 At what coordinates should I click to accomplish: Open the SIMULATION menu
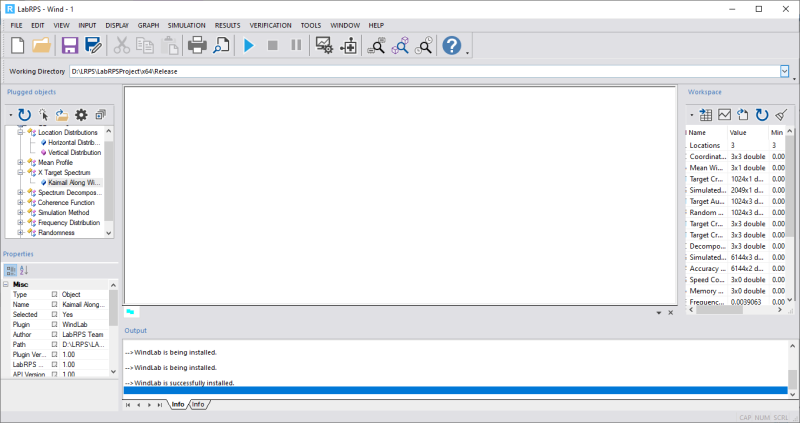point(187,25)
